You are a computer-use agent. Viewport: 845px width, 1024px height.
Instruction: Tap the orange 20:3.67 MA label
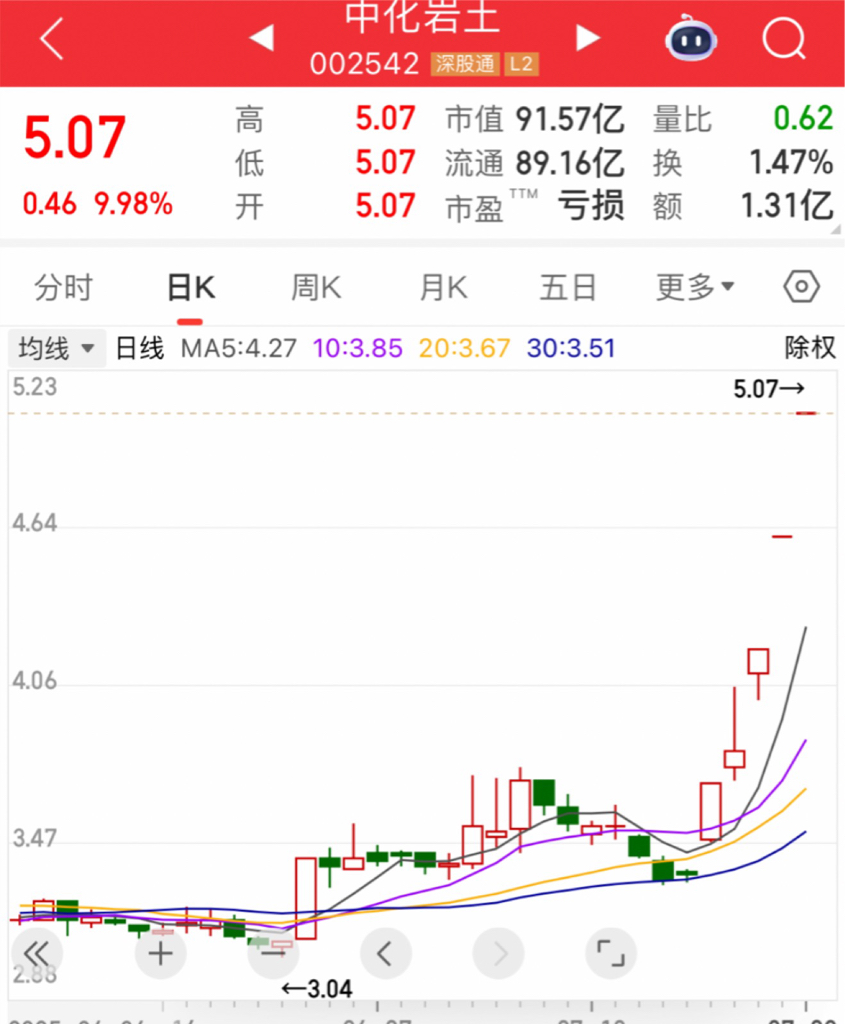[x=464, y=348]
